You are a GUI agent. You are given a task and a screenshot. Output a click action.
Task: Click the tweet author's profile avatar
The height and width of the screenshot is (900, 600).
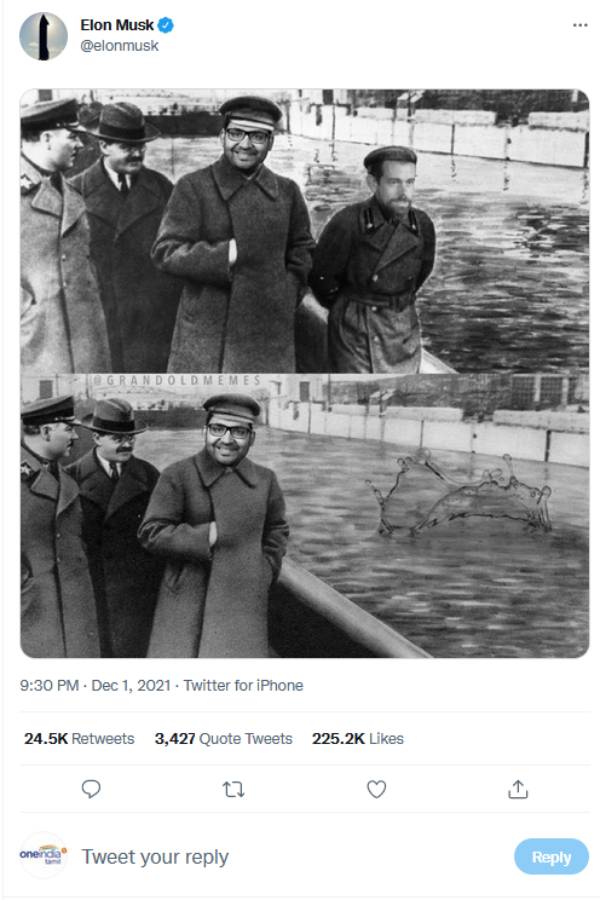click(43, 36)
